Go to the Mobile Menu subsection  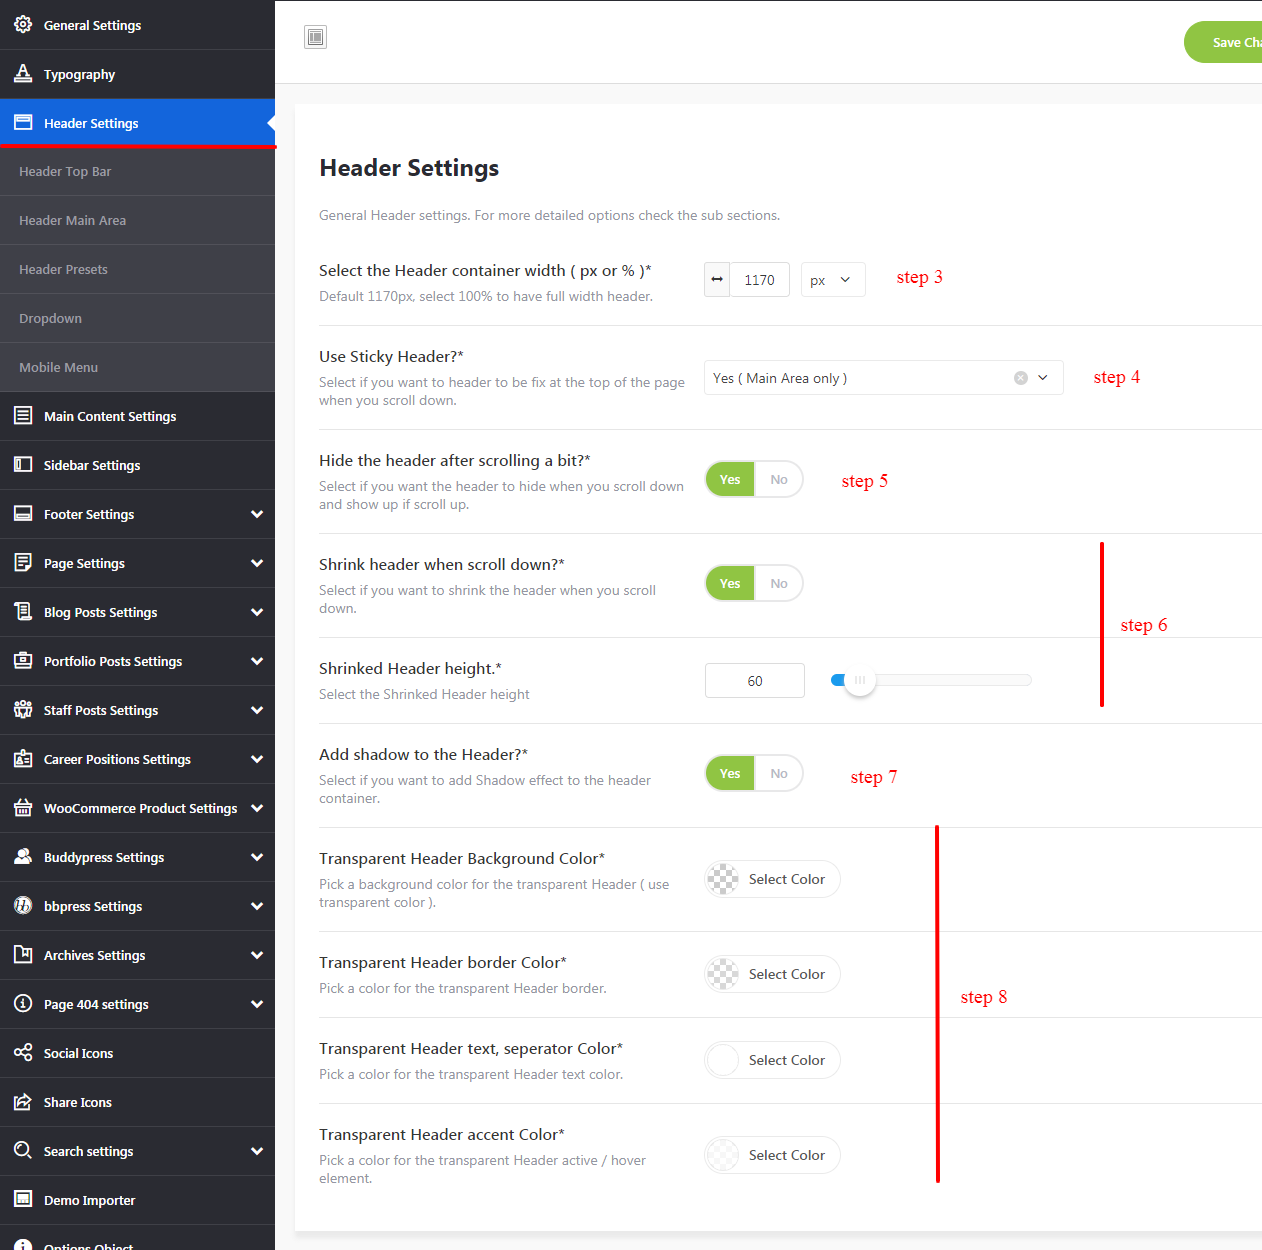pos(58,367)
